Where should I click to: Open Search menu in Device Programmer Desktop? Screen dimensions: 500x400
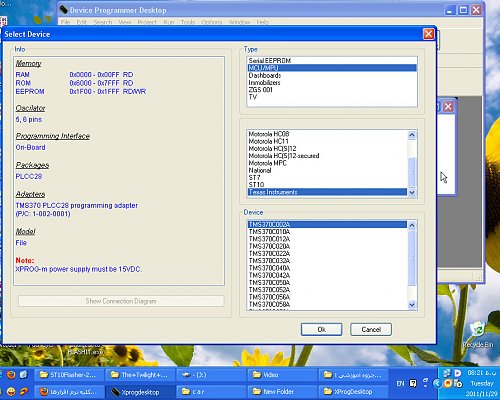coord(103,22)
